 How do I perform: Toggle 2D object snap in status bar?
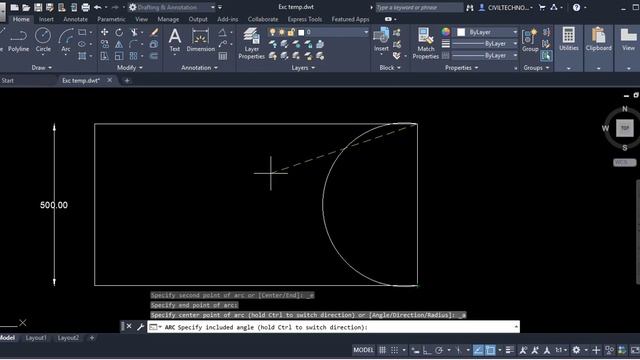(x=490, y=350)
